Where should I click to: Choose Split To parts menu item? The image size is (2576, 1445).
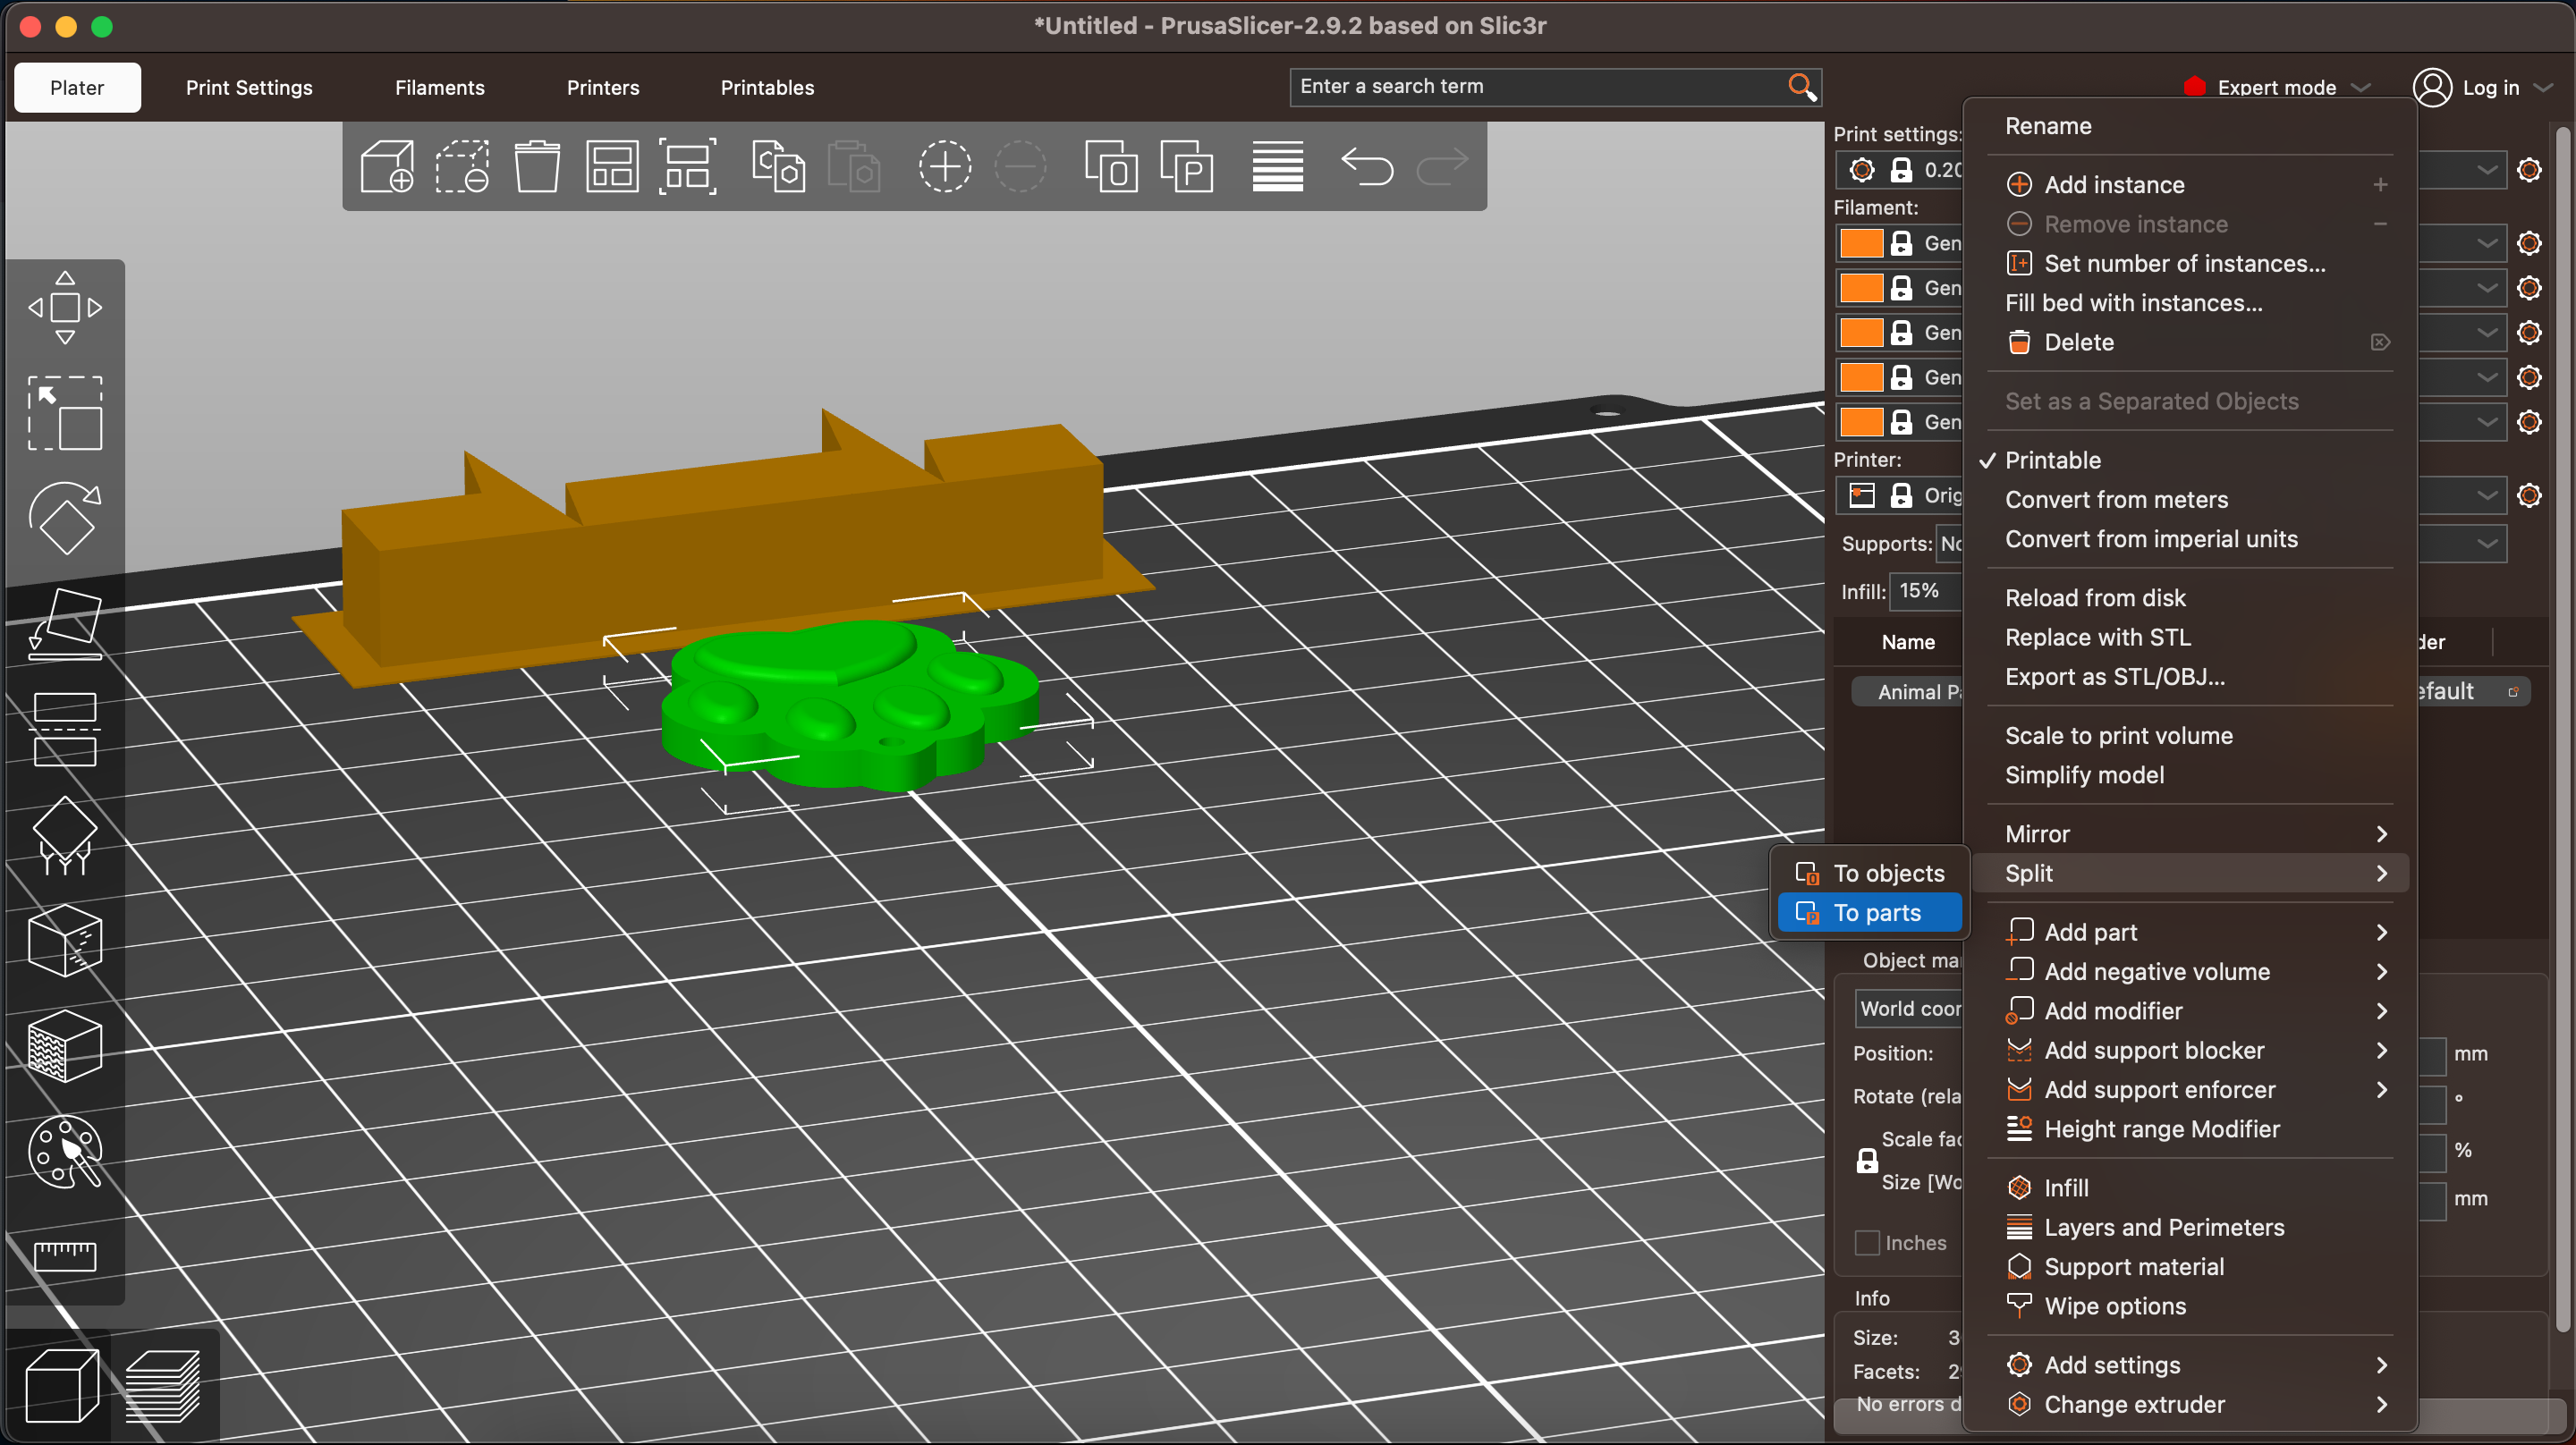[x=1869, y=912]
